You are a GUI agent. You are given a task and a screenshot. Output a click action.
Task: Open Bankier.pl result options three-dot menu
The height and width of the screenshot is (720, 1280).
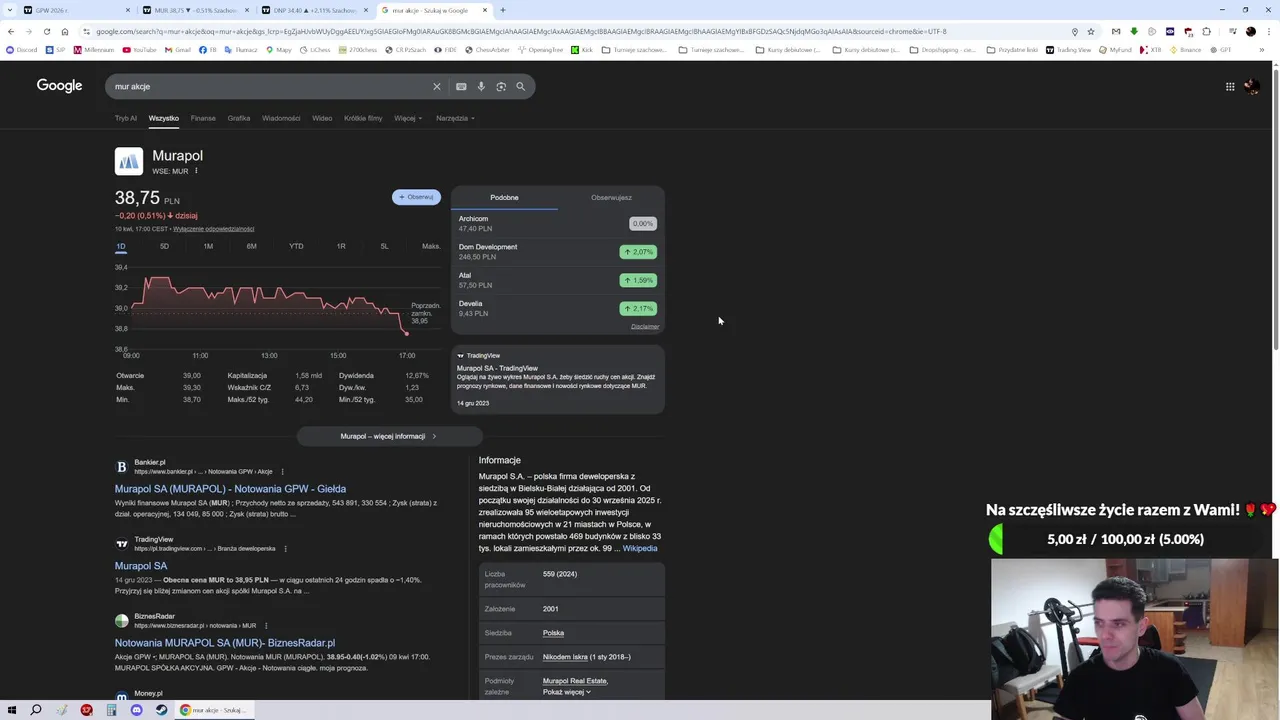pyautogui.click(x=282, y=472)
